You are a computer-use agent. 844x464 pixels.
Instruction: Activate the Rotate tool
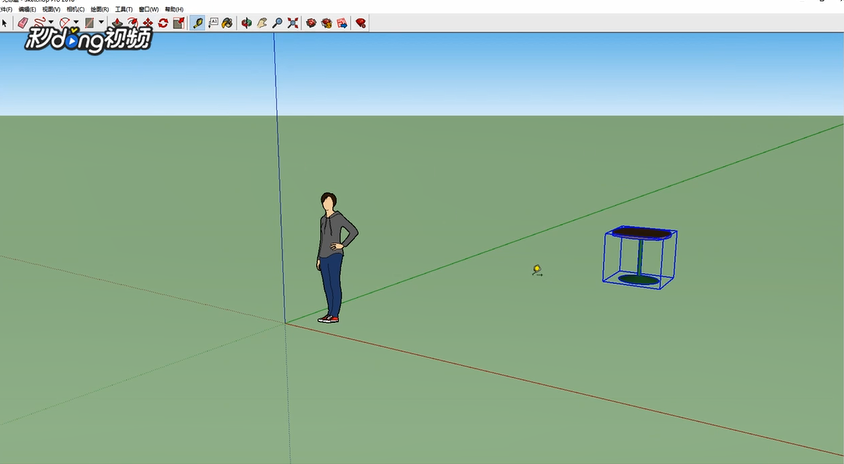[163, 23]
